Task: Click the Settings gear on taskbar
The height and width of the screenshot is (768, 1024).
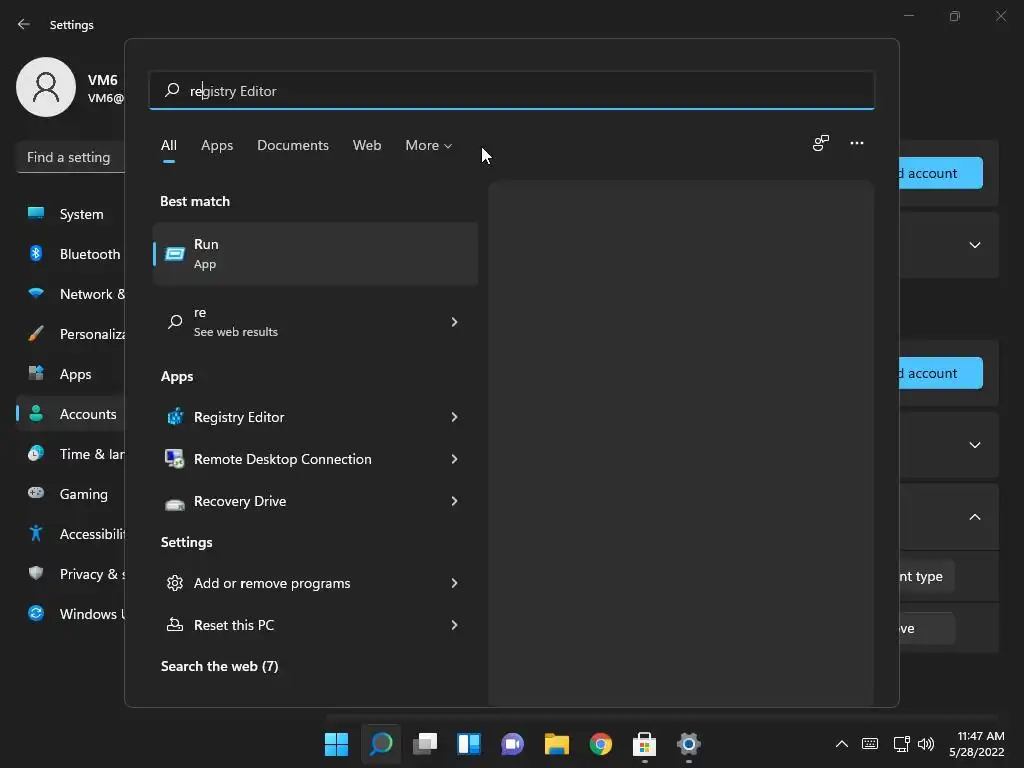Action: pos(688,744)
